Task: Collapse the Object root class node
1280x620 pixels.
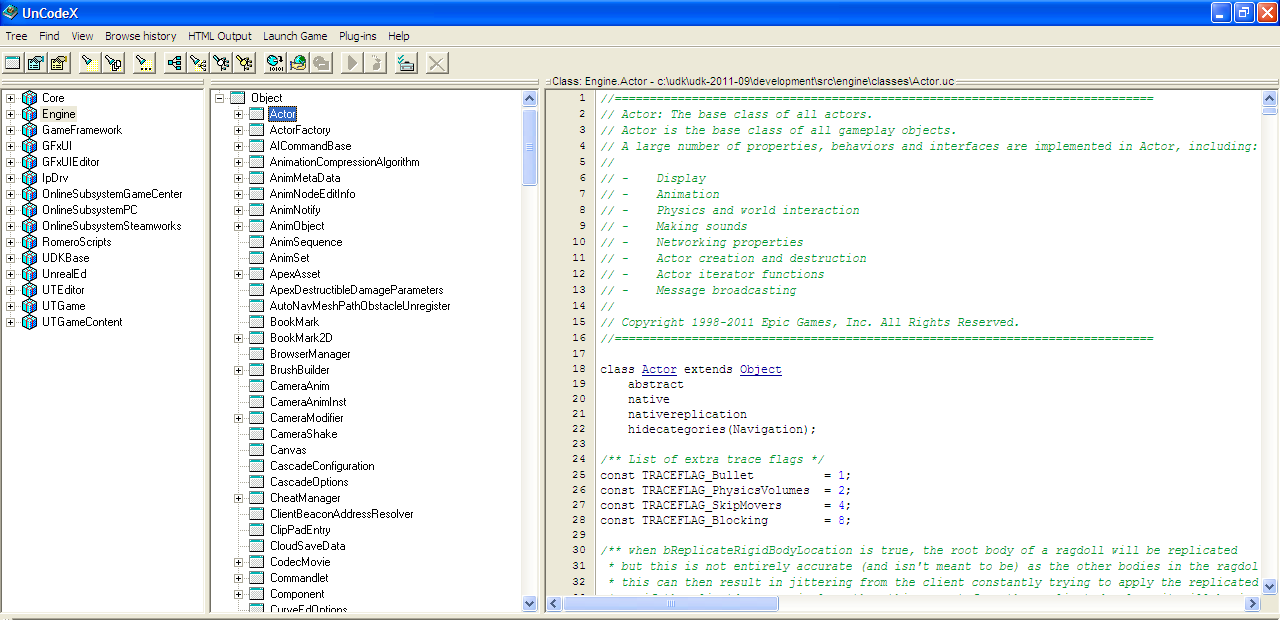Action: click(x=219, y=98)
